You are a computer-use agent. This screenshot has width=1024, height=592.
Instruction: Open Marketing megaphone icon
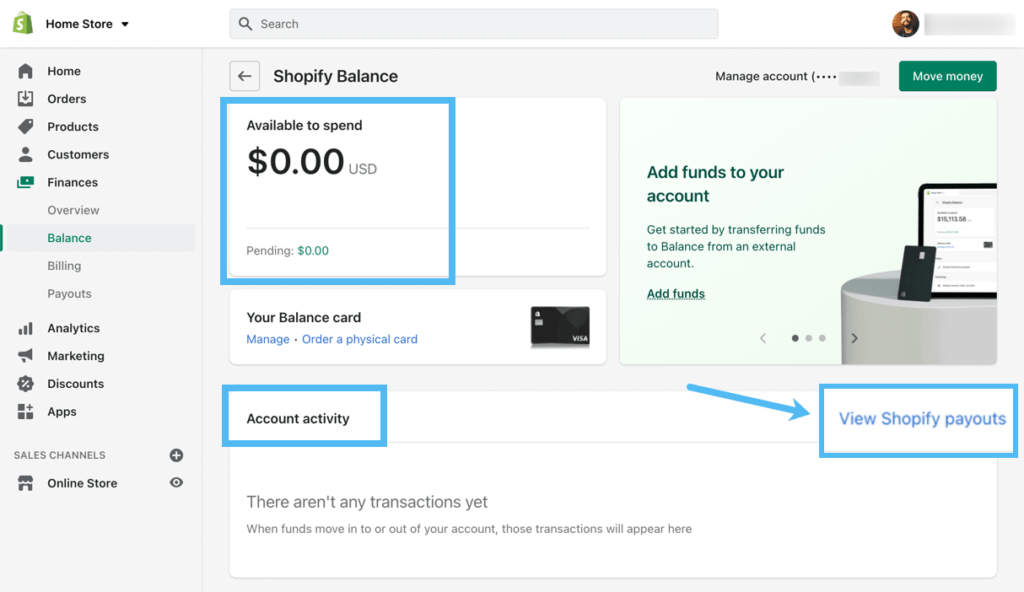click(x=26, y=356)
